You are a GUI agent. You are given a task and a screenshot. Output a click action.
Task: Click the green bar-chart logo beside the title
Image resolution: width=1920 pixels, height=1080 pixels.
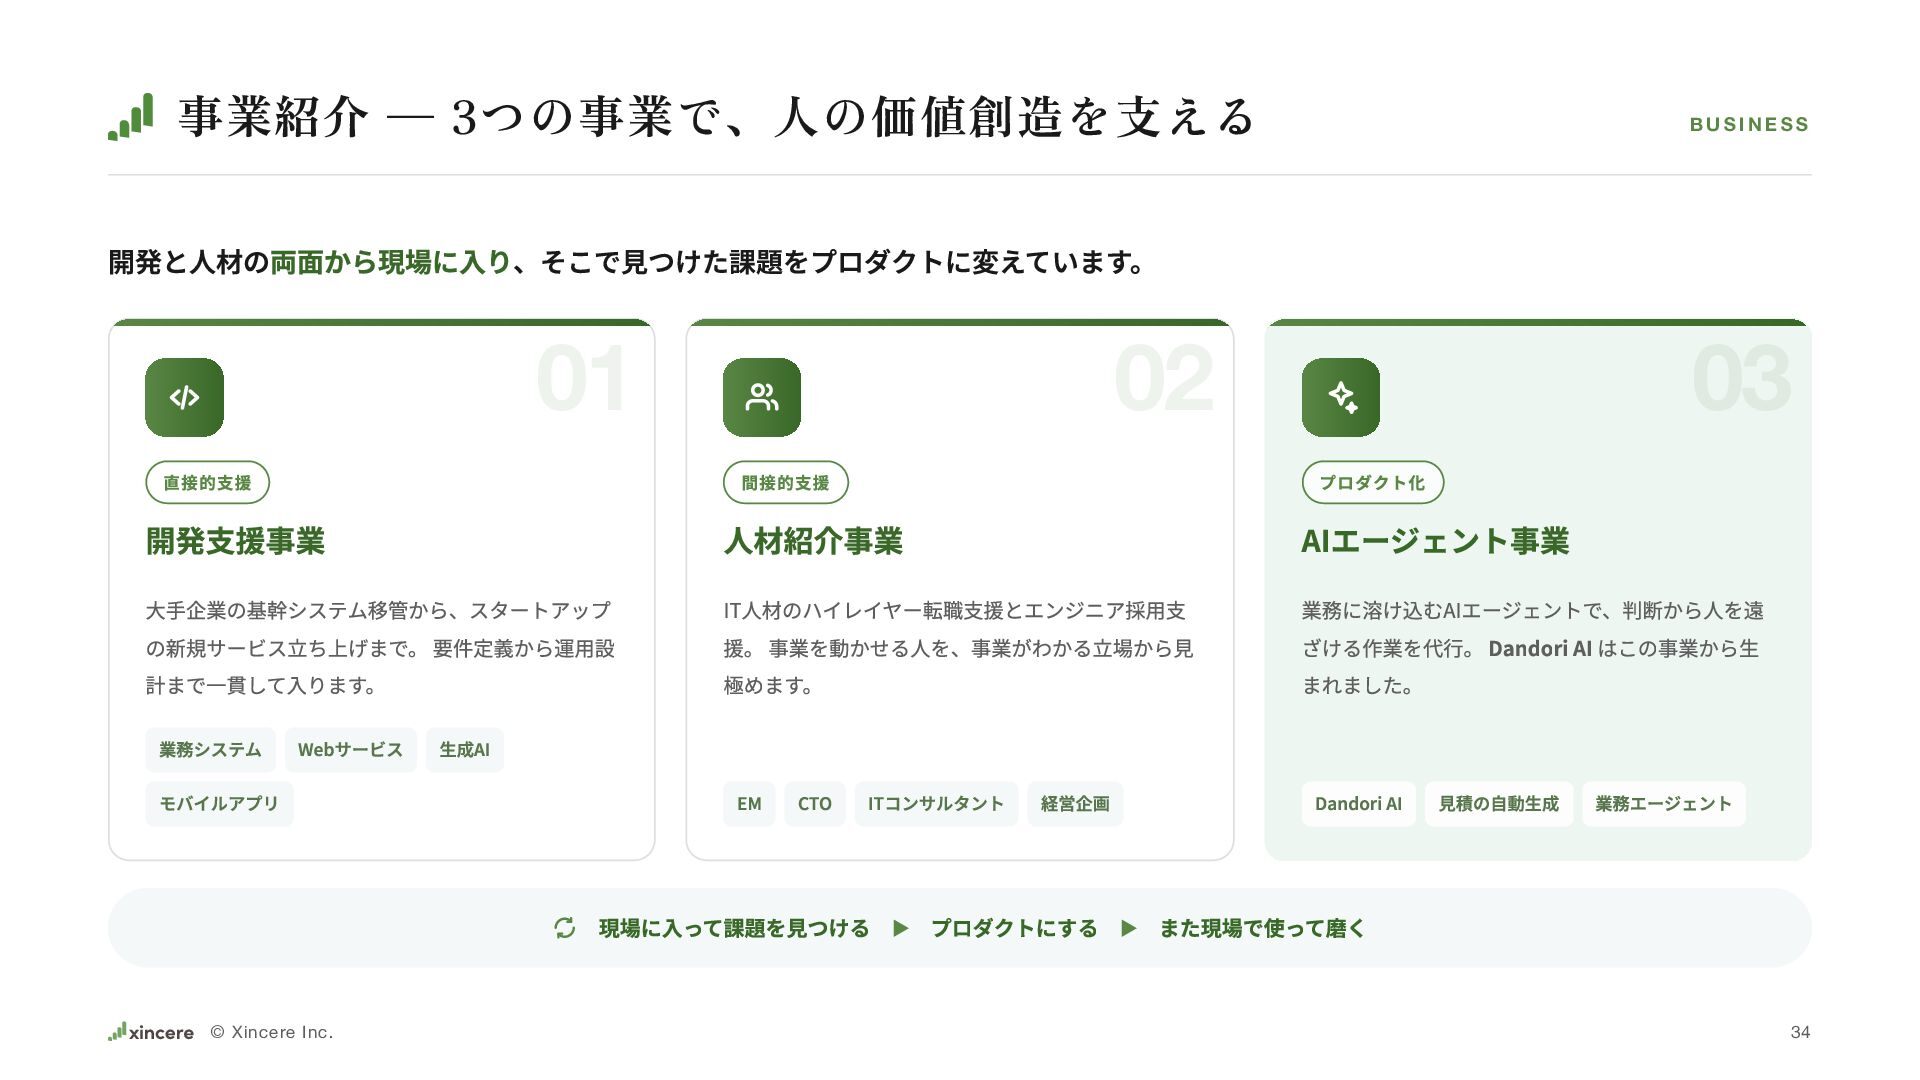coord(131,117)
